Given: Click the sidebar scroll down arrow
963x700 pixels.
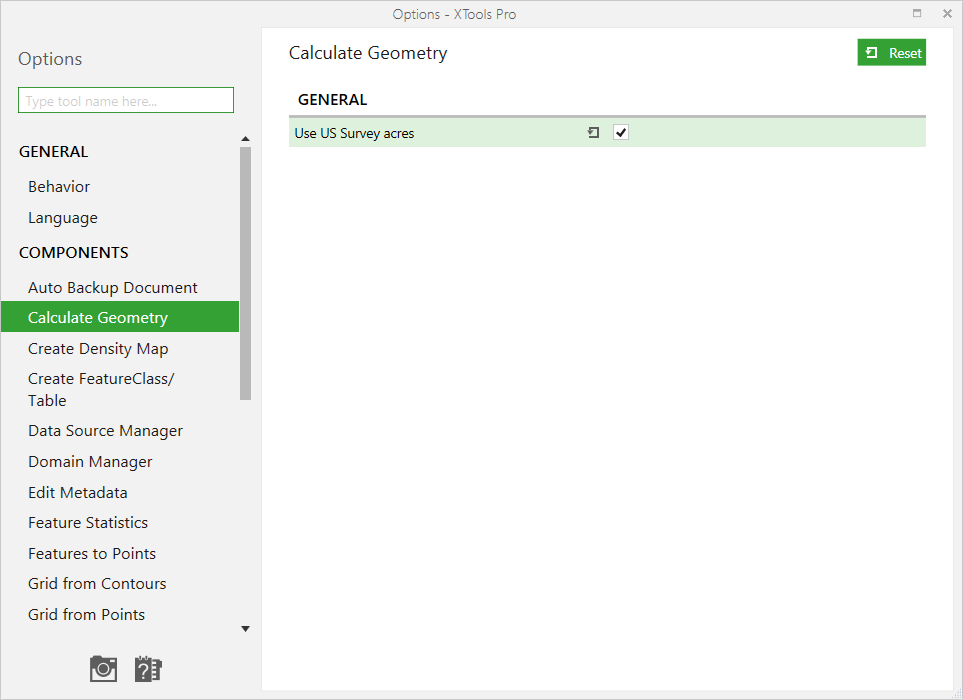Looking at the screenshot, I should coord(246,629).
